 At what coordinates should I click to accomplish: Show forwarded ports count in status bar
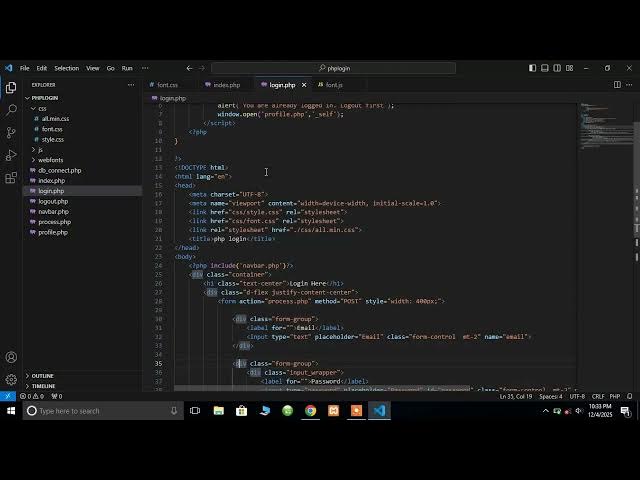(x=57, y=396)
